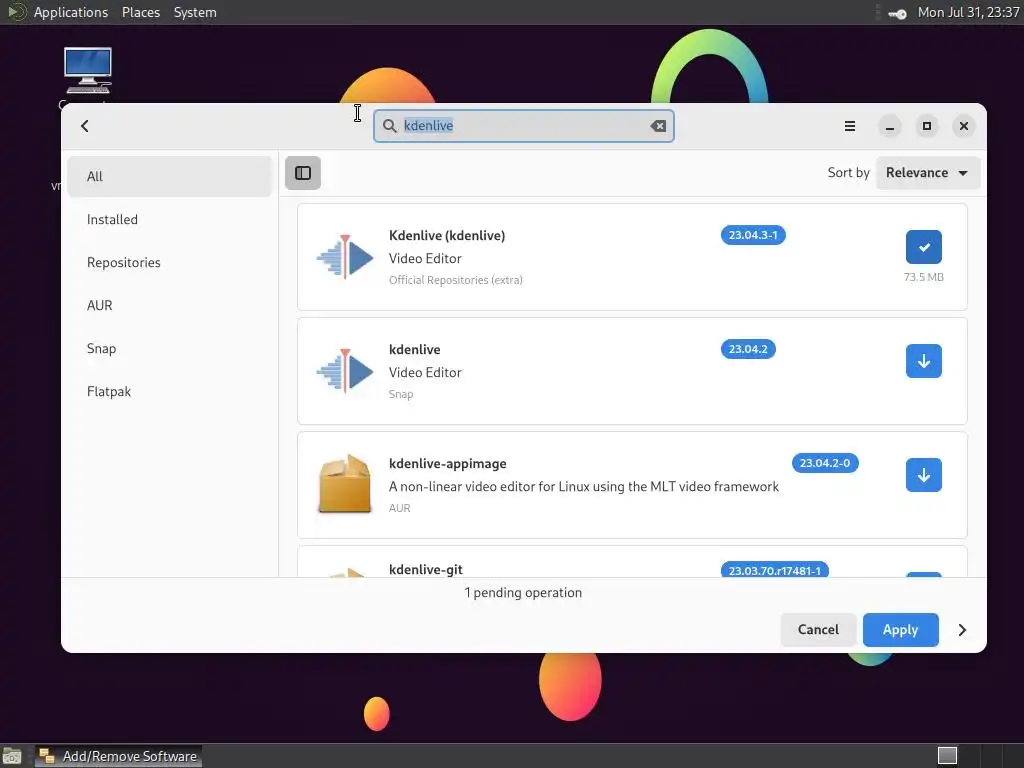The image size is (1024, 768).
Task: Click the show desktop icon in taskbar
Action: (x=12, y=756)
